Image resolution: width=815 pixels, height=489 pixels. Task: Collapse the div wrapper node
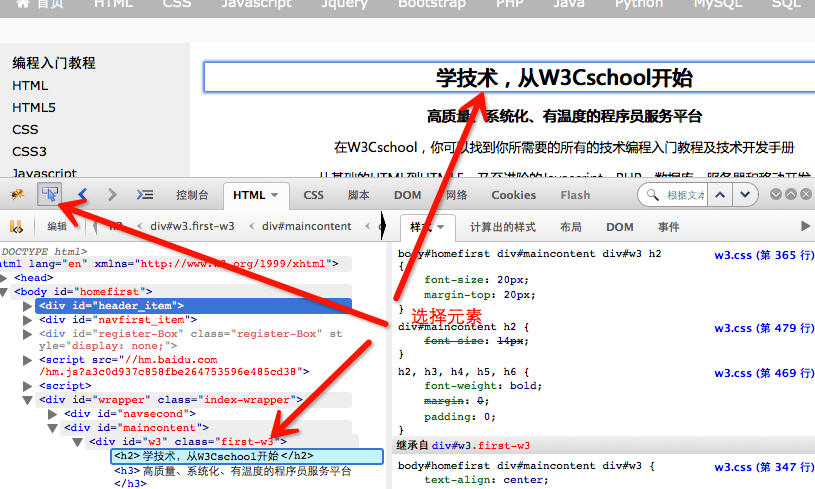28,400
